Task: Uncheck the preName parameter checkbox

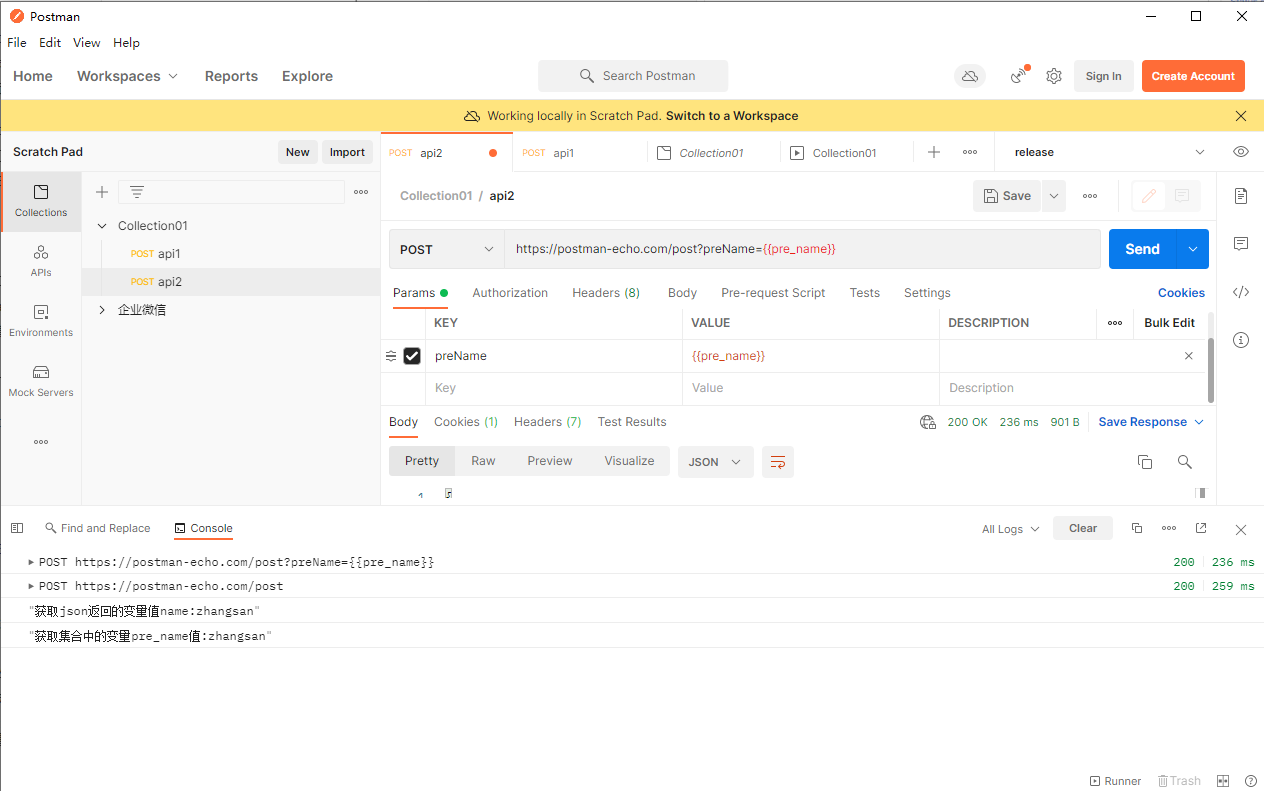Action: click(x=412, y=356)
